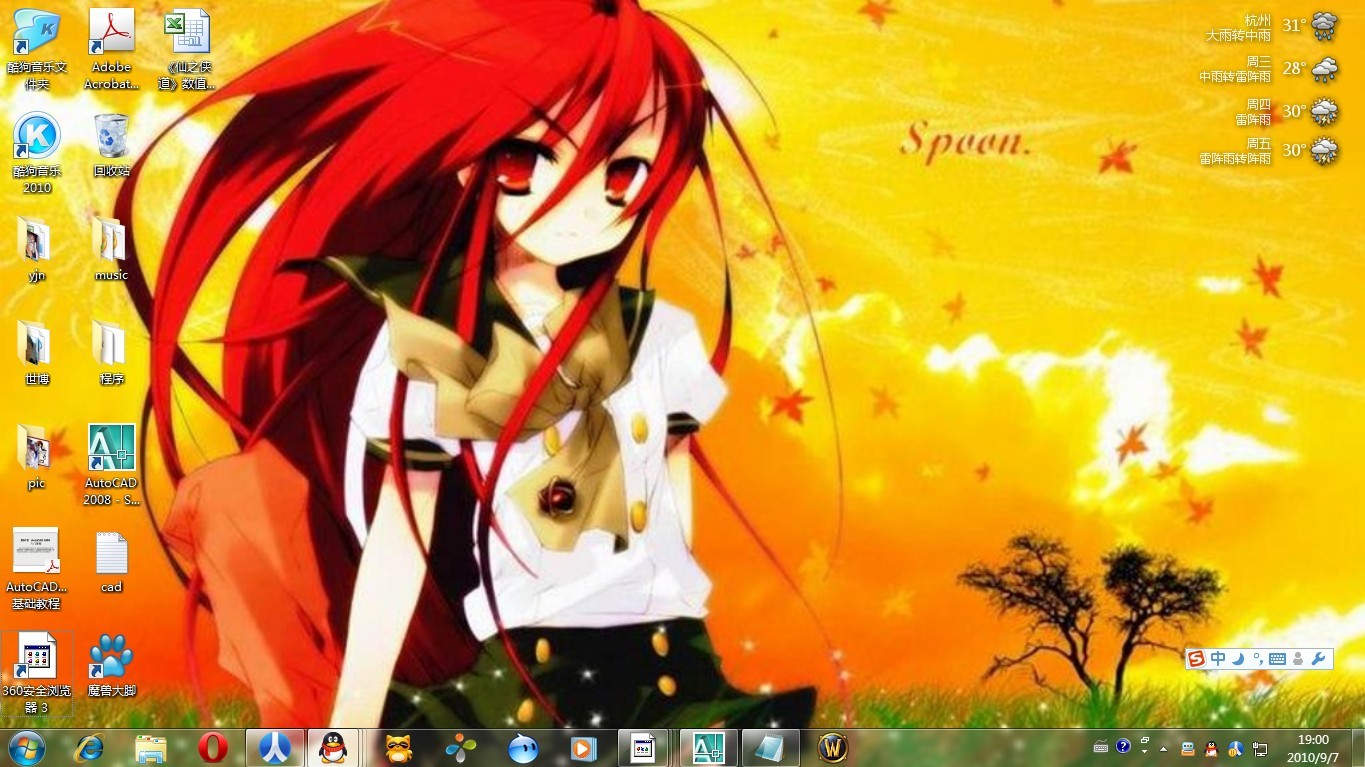1365x767 pixels.
Task: Select the AutoCAD 基础教程 PDF file
Action: (x=37, y=568)
